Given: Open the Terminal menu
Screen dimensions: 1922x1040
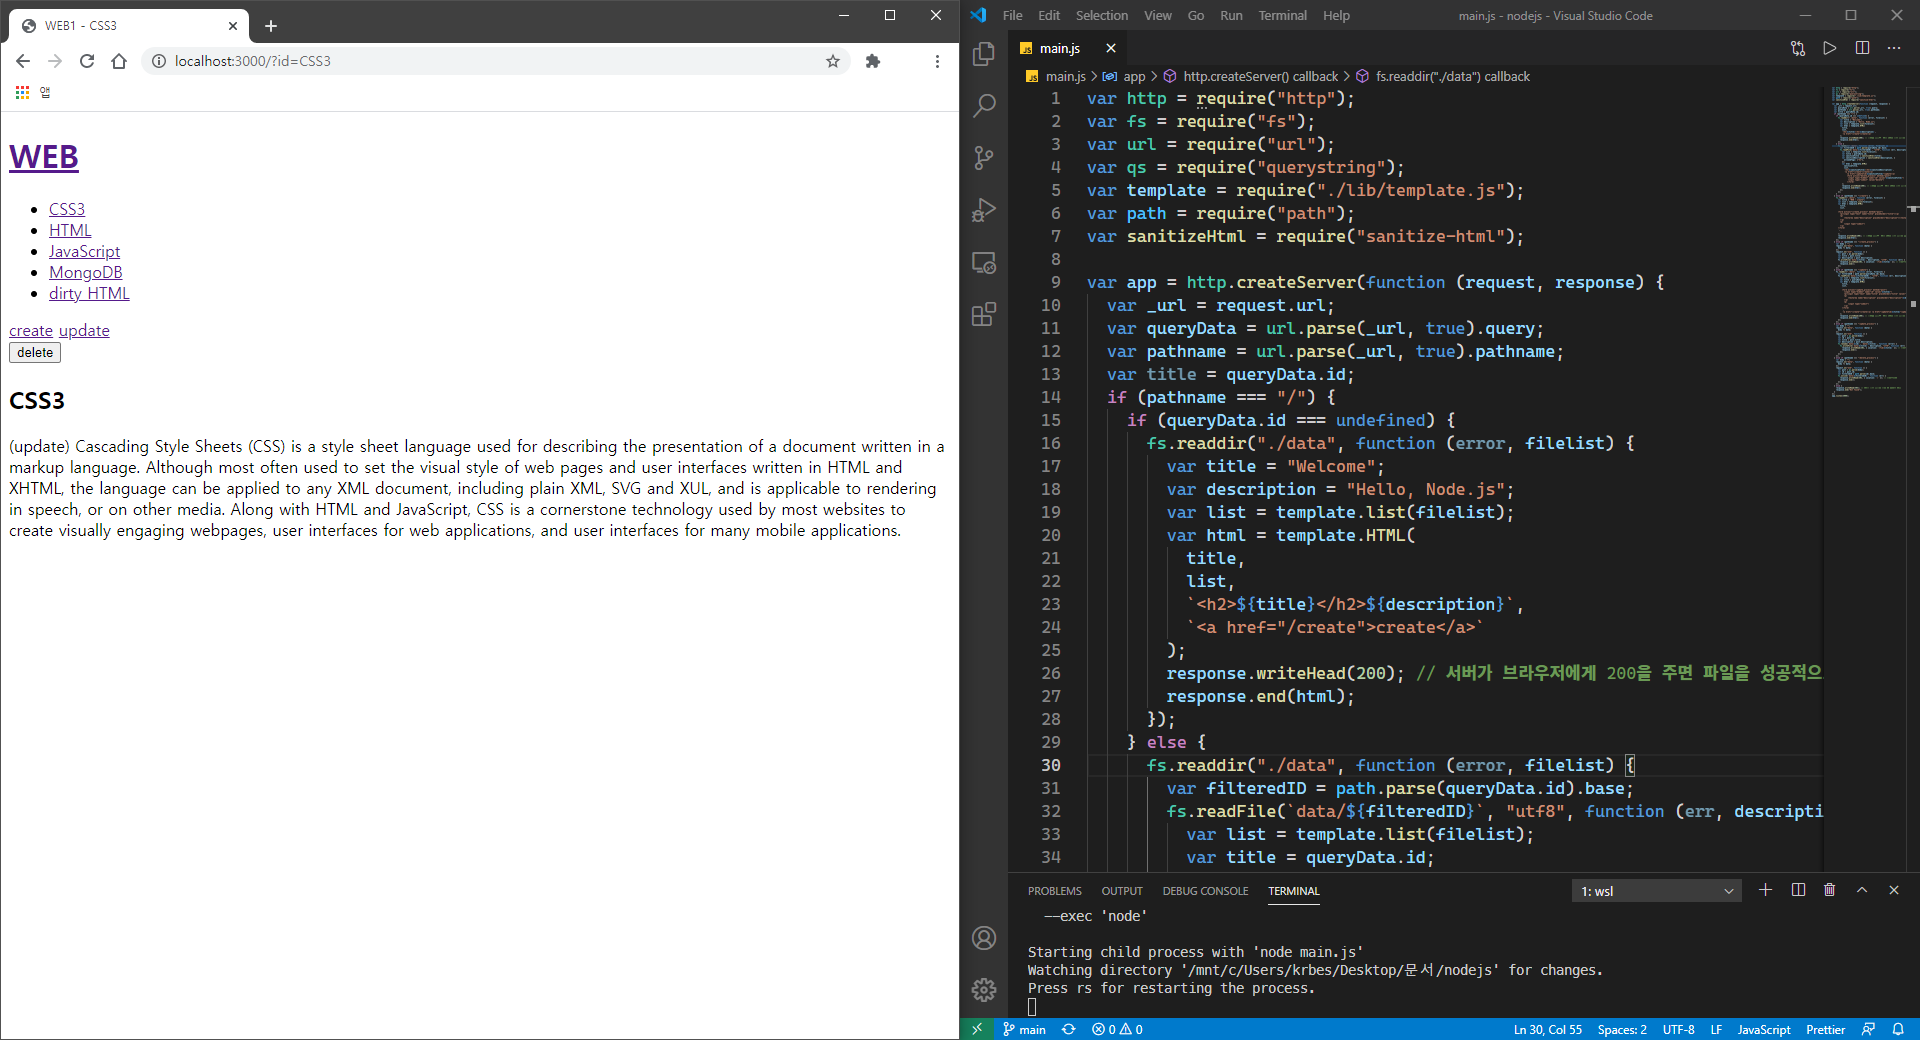Looking at the screenshot, I should 1283,15.
